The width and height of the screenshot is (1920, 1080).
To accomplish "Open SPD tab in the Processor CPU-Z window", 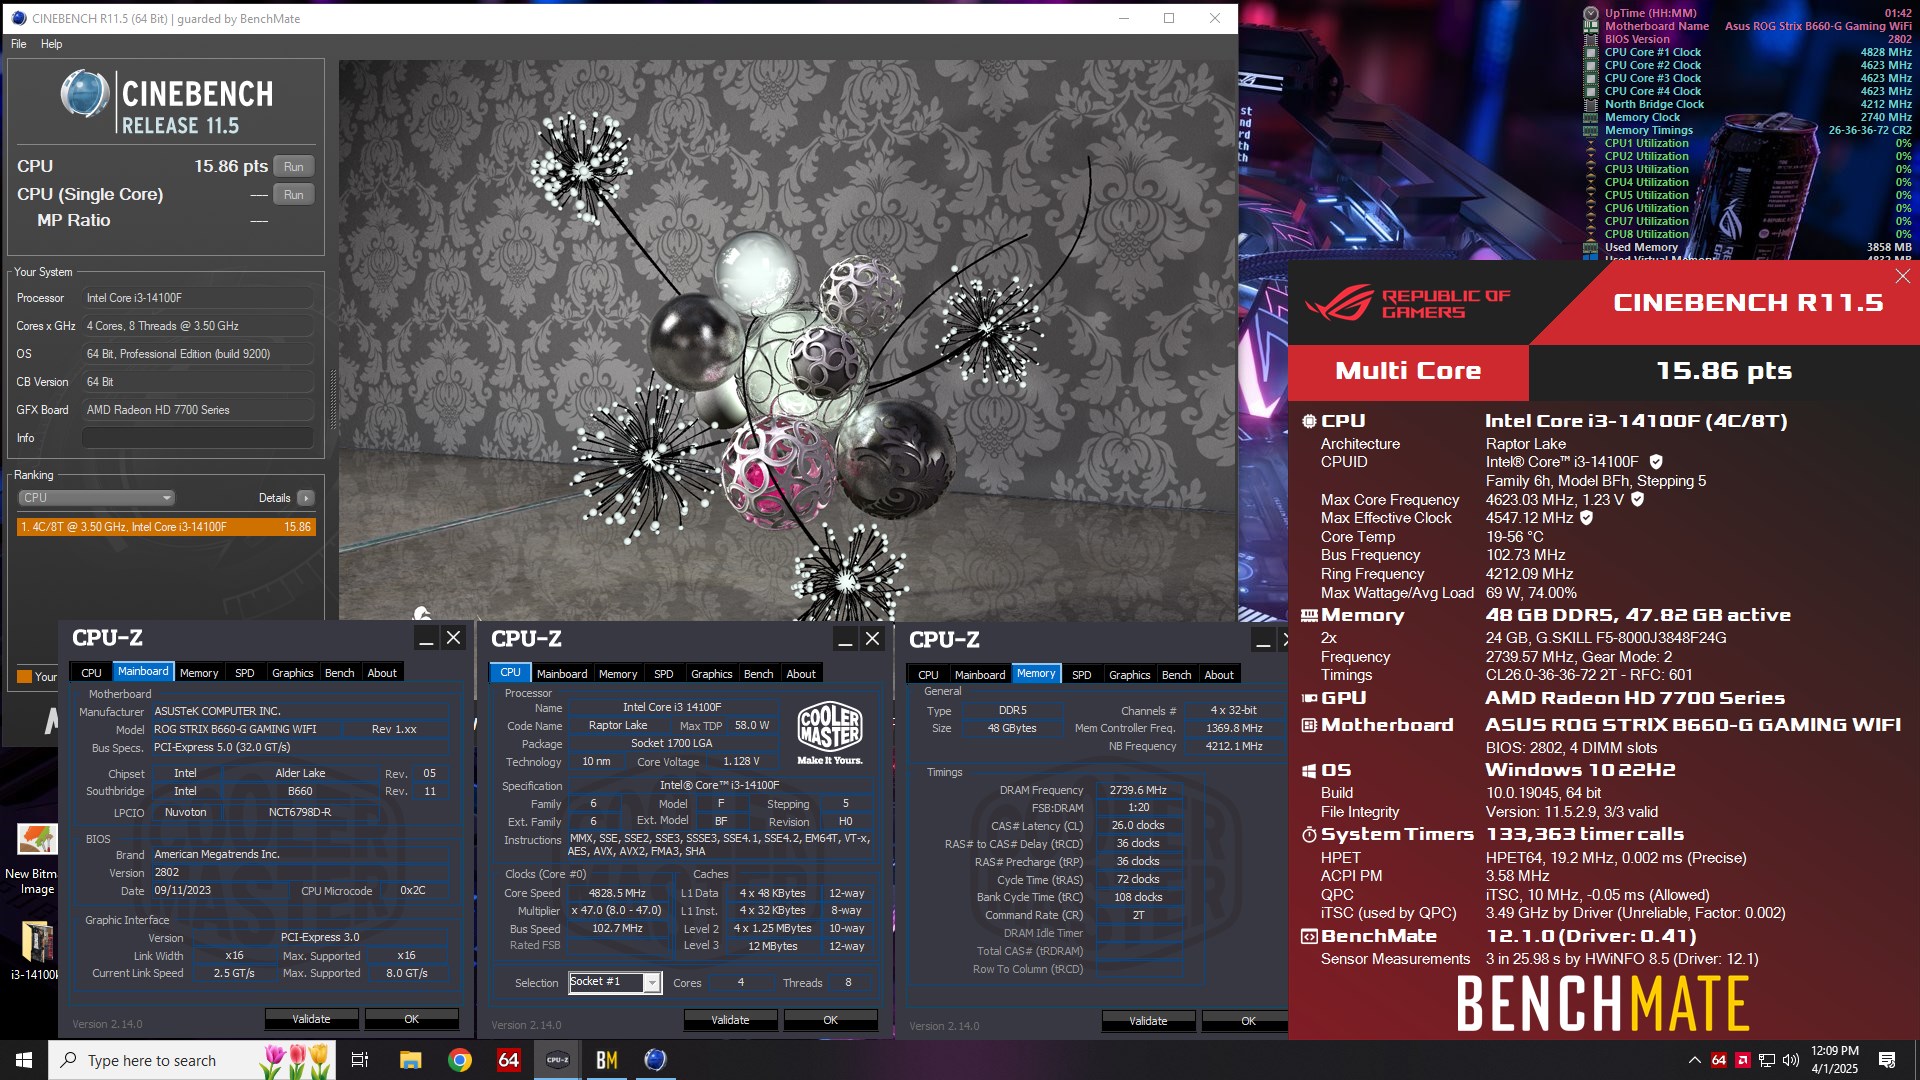I will tap(664, 674).
